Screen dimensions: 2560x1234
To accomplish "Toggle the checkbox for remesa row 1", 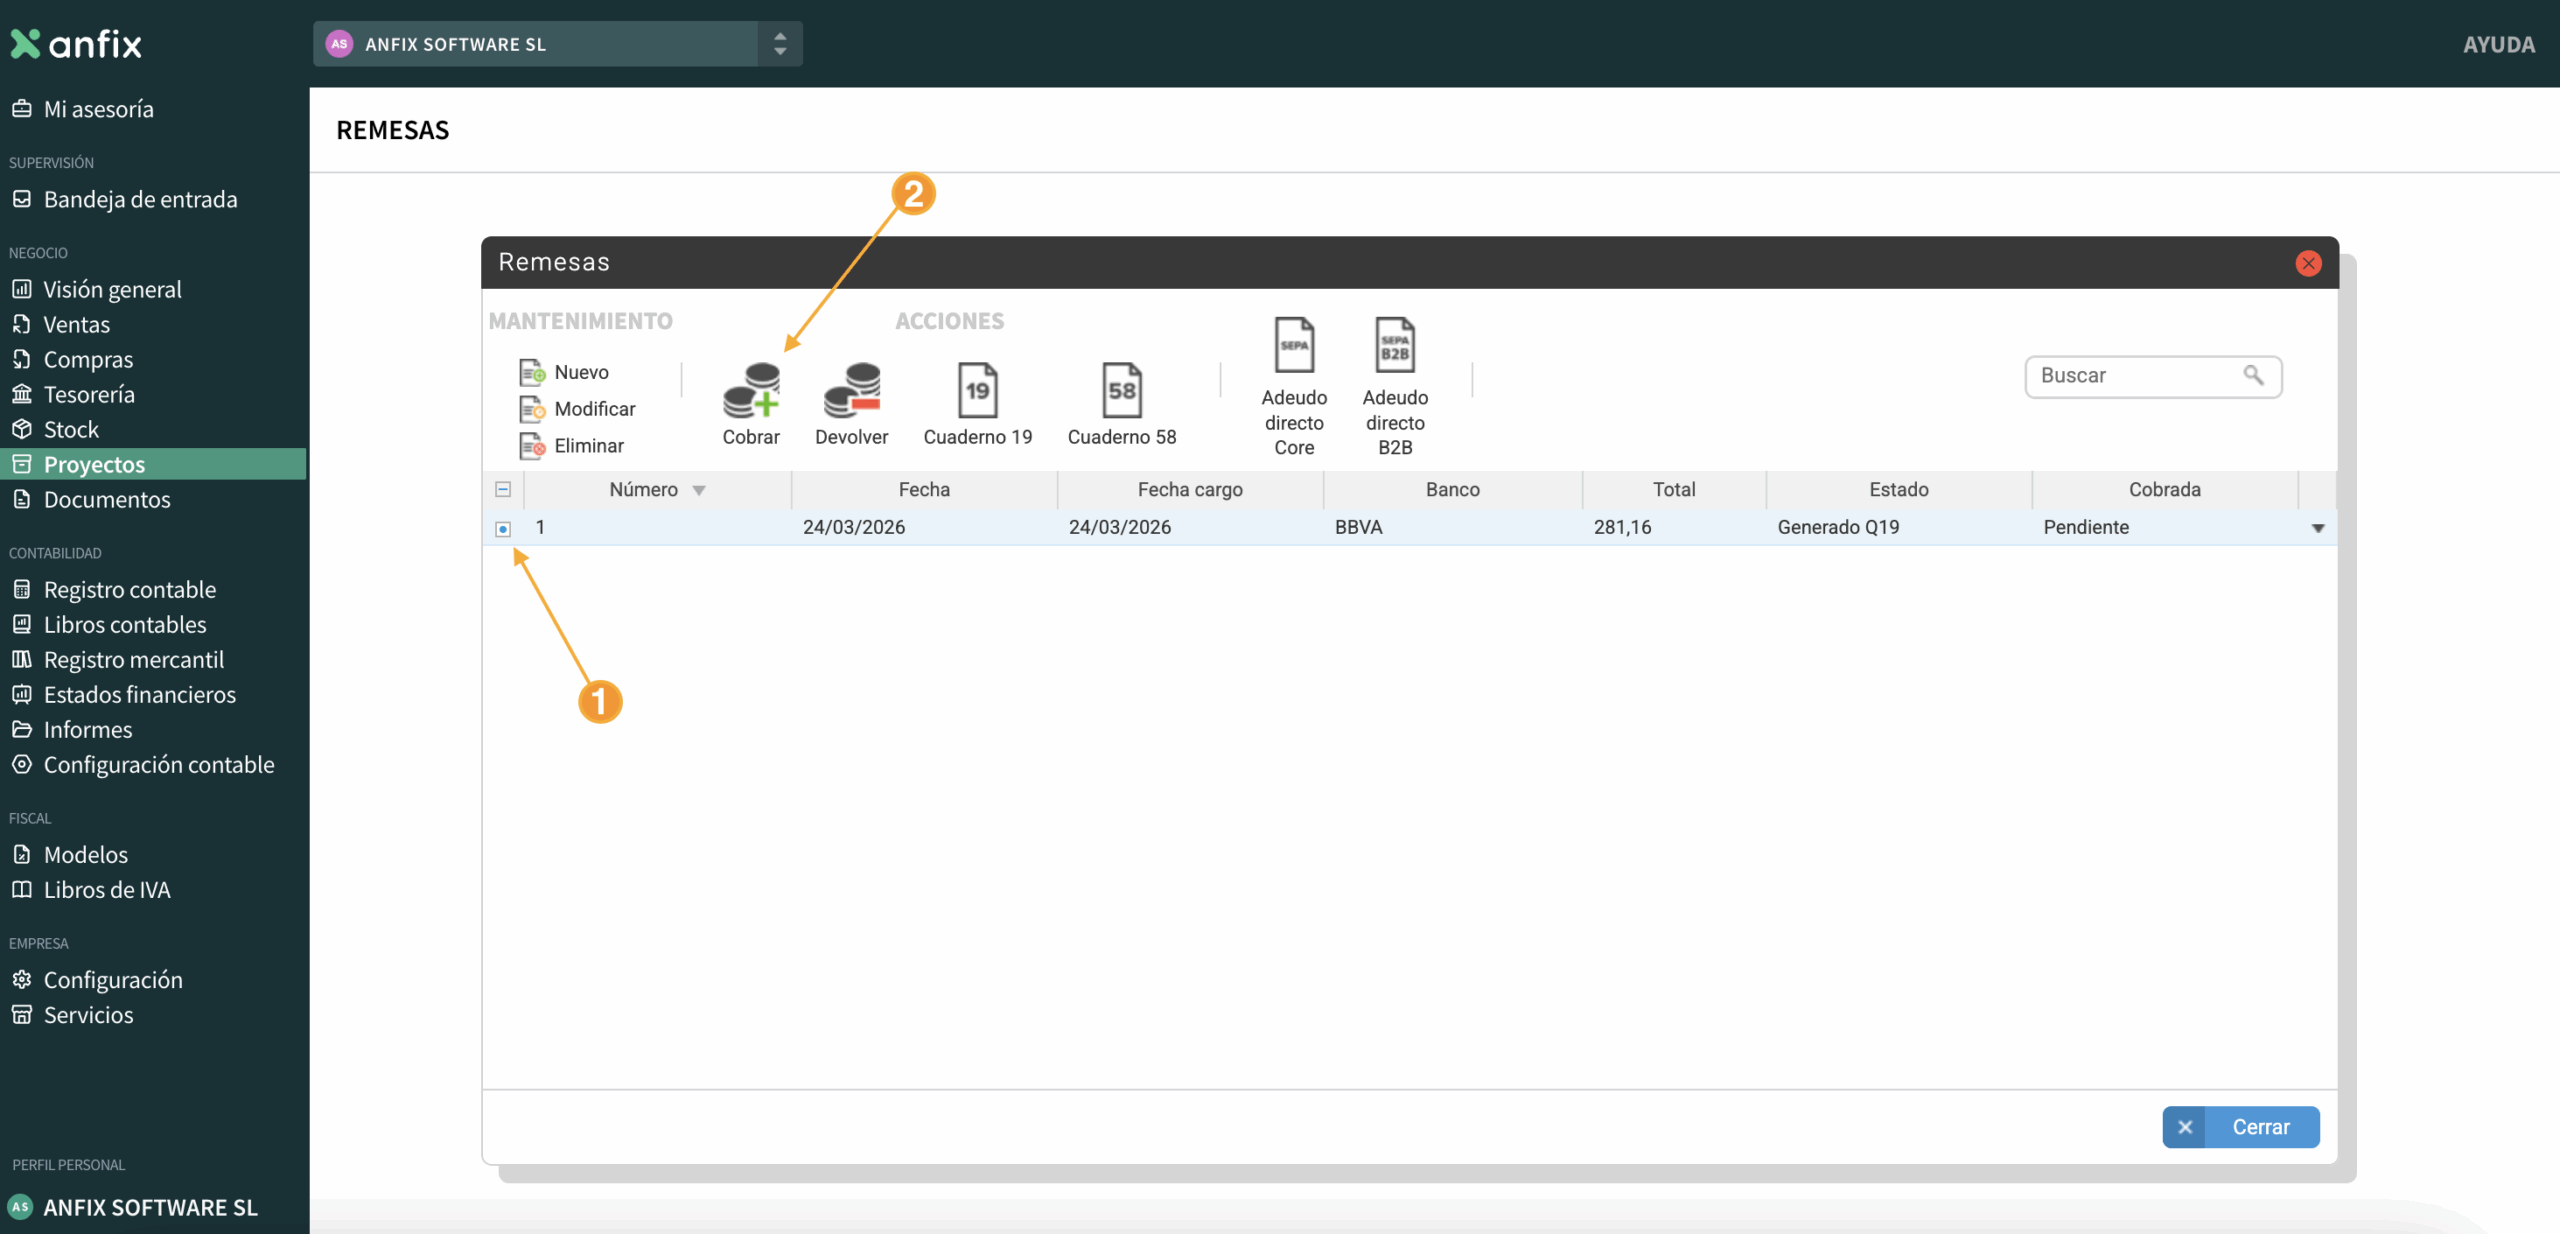I will pyautogui.click(x=503, y=529).
